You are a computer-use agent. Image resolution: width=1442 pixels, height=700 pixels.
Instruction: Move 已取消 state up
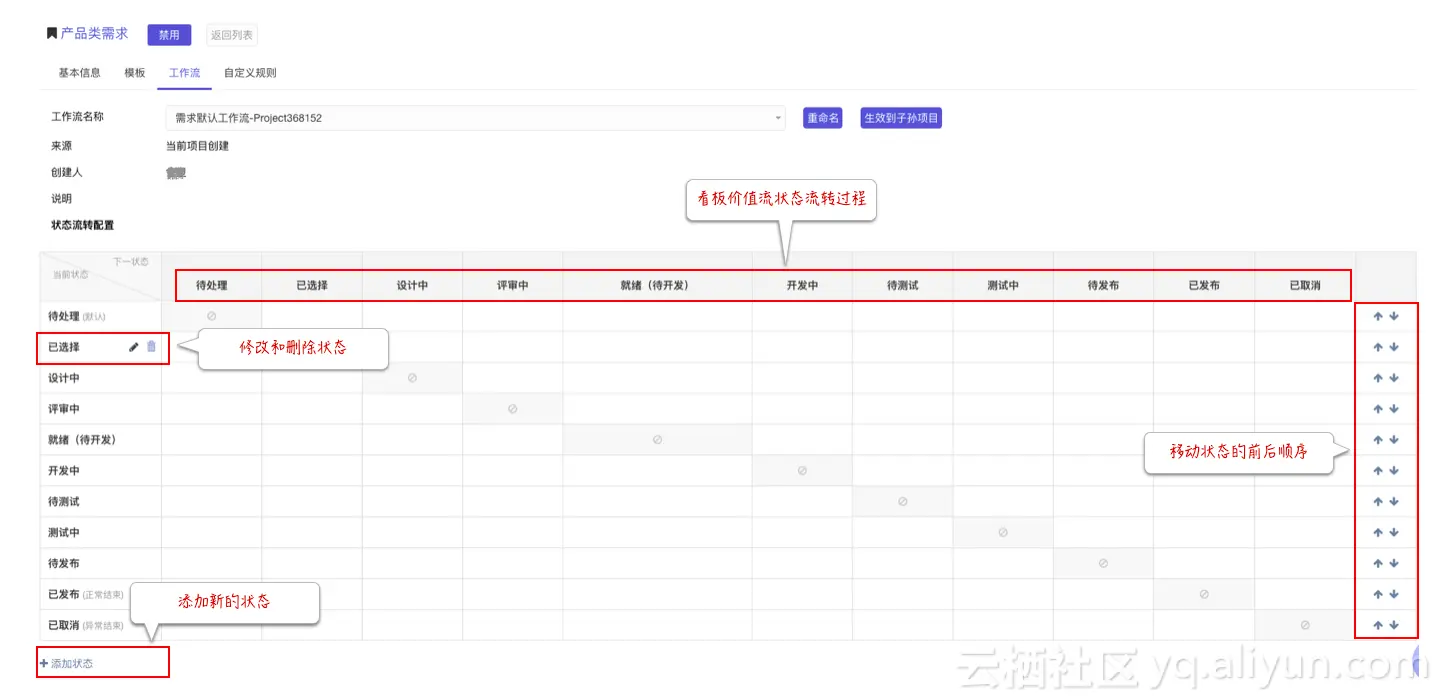click(x=1377, y=626)
